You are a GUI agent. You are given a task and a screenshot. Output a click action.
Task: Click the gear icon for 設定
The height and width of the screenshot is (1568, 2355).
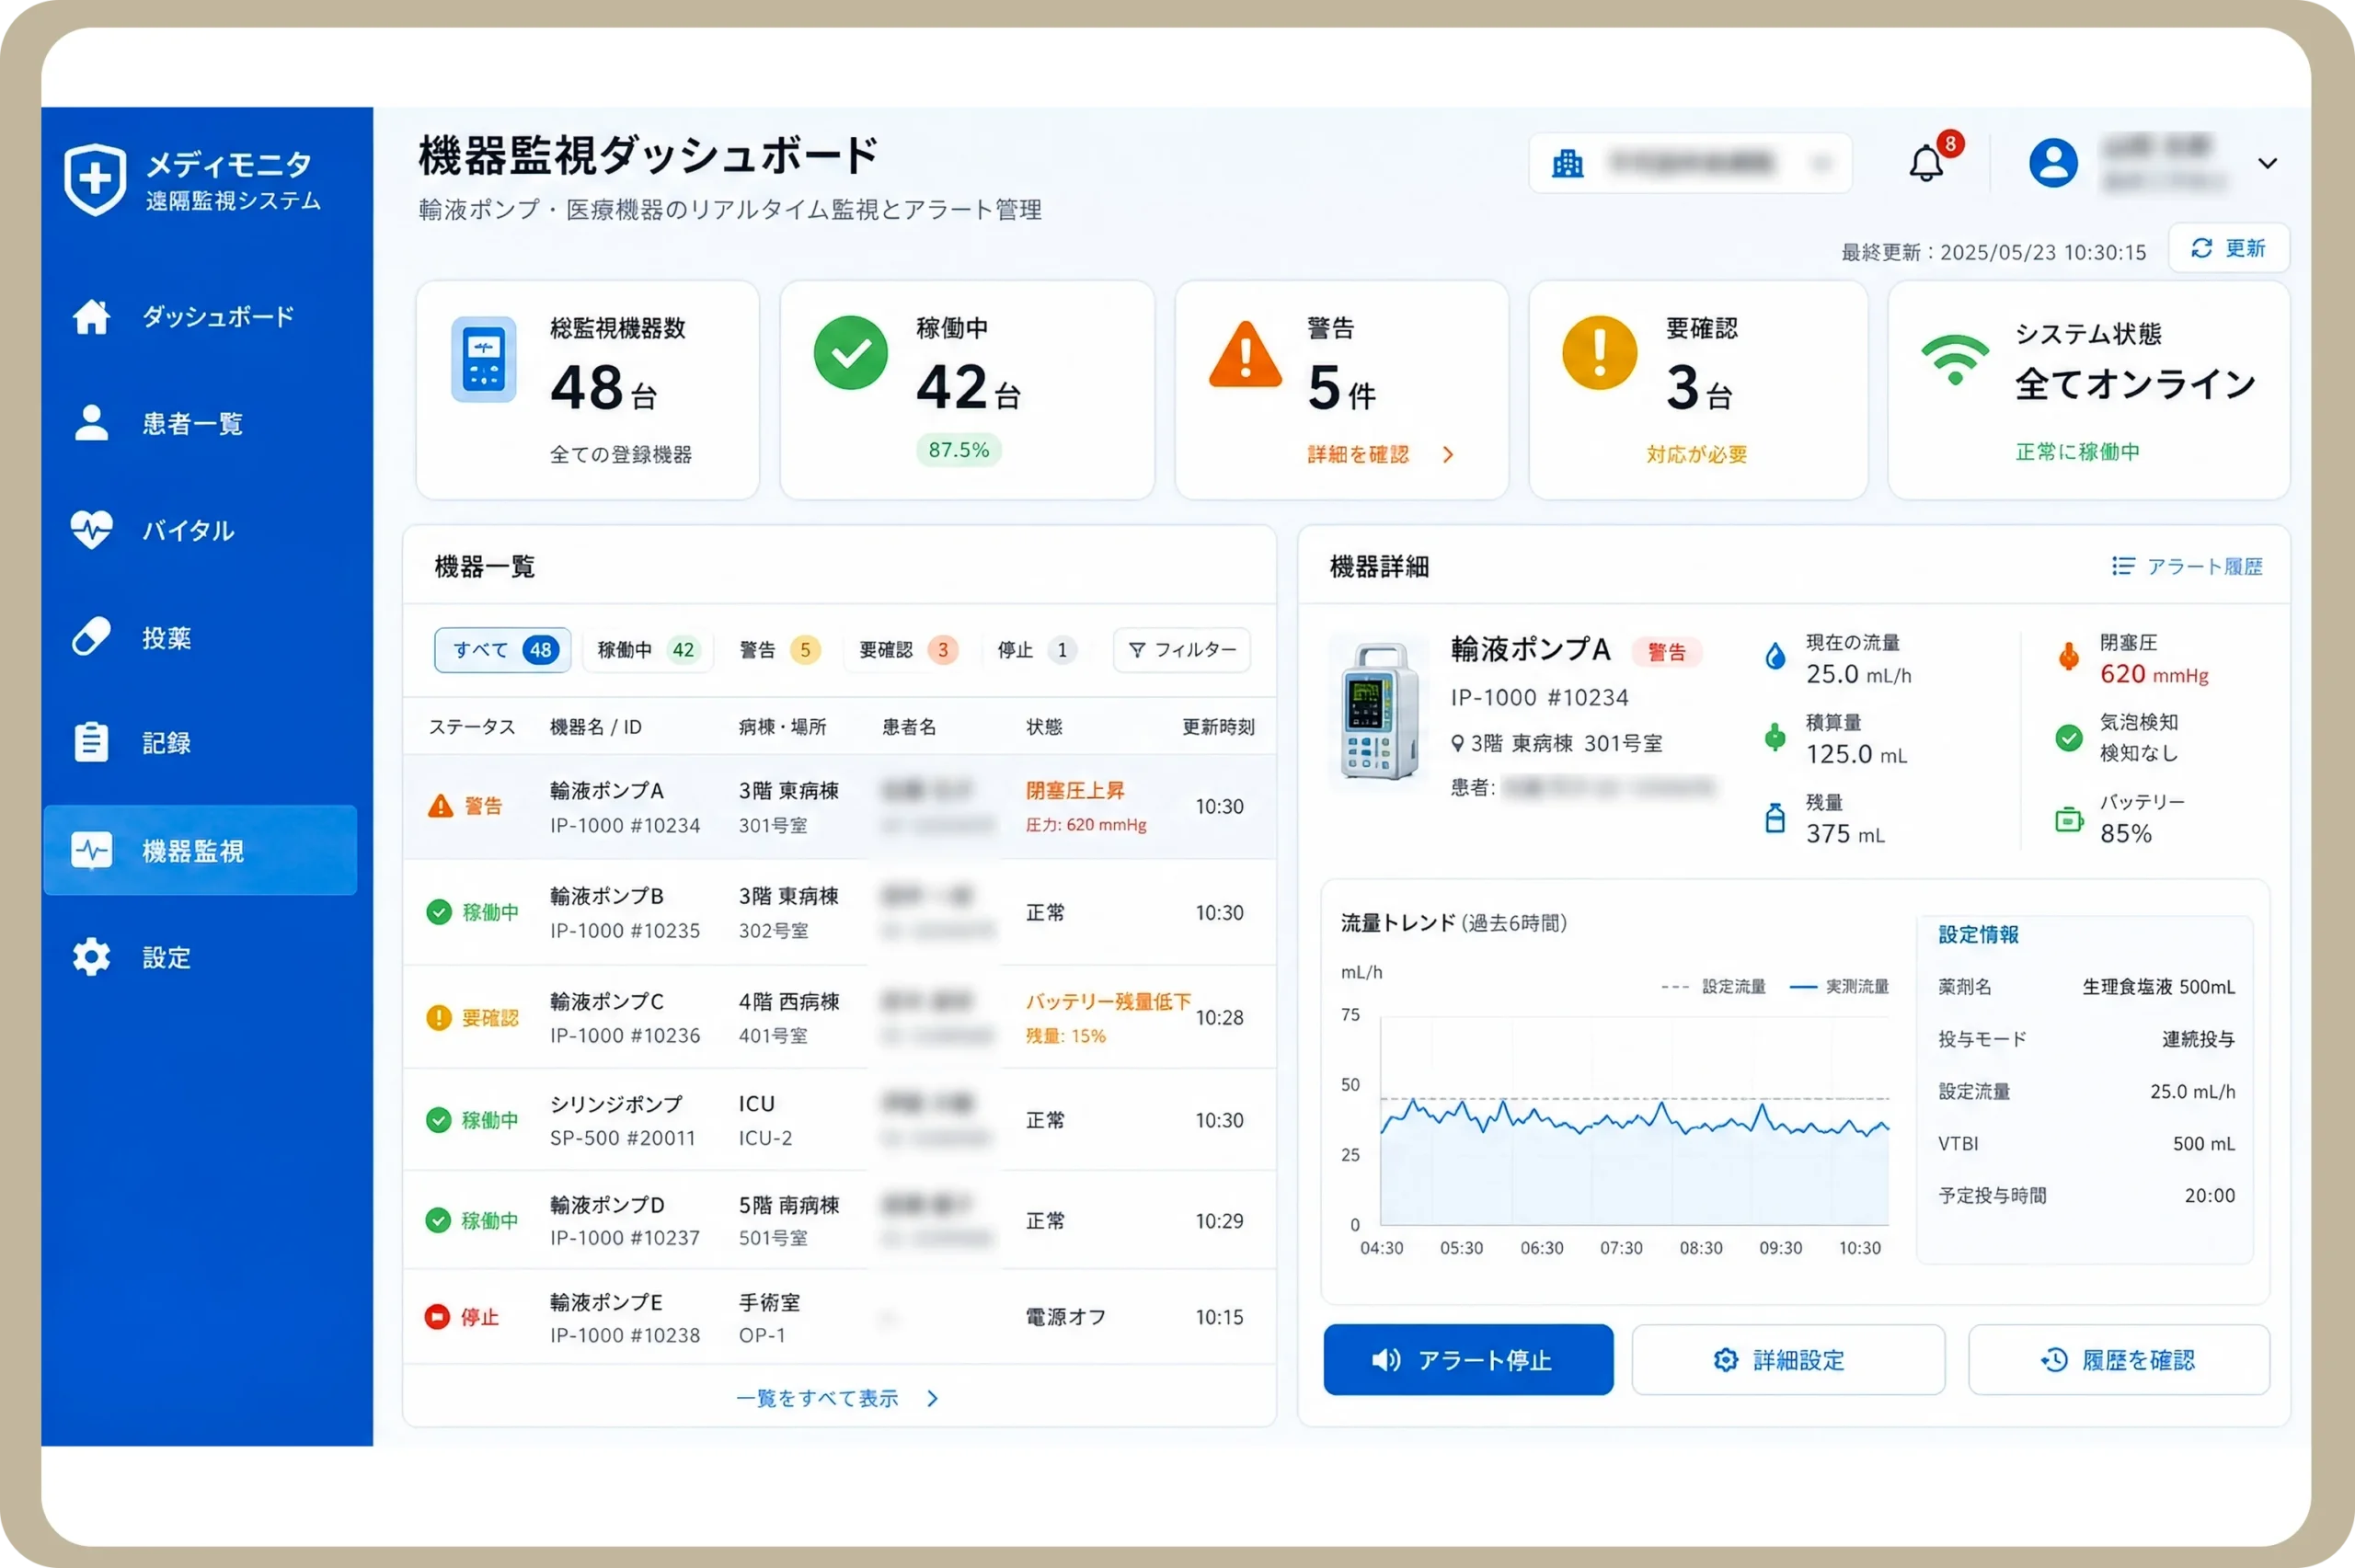click(91, 957)
